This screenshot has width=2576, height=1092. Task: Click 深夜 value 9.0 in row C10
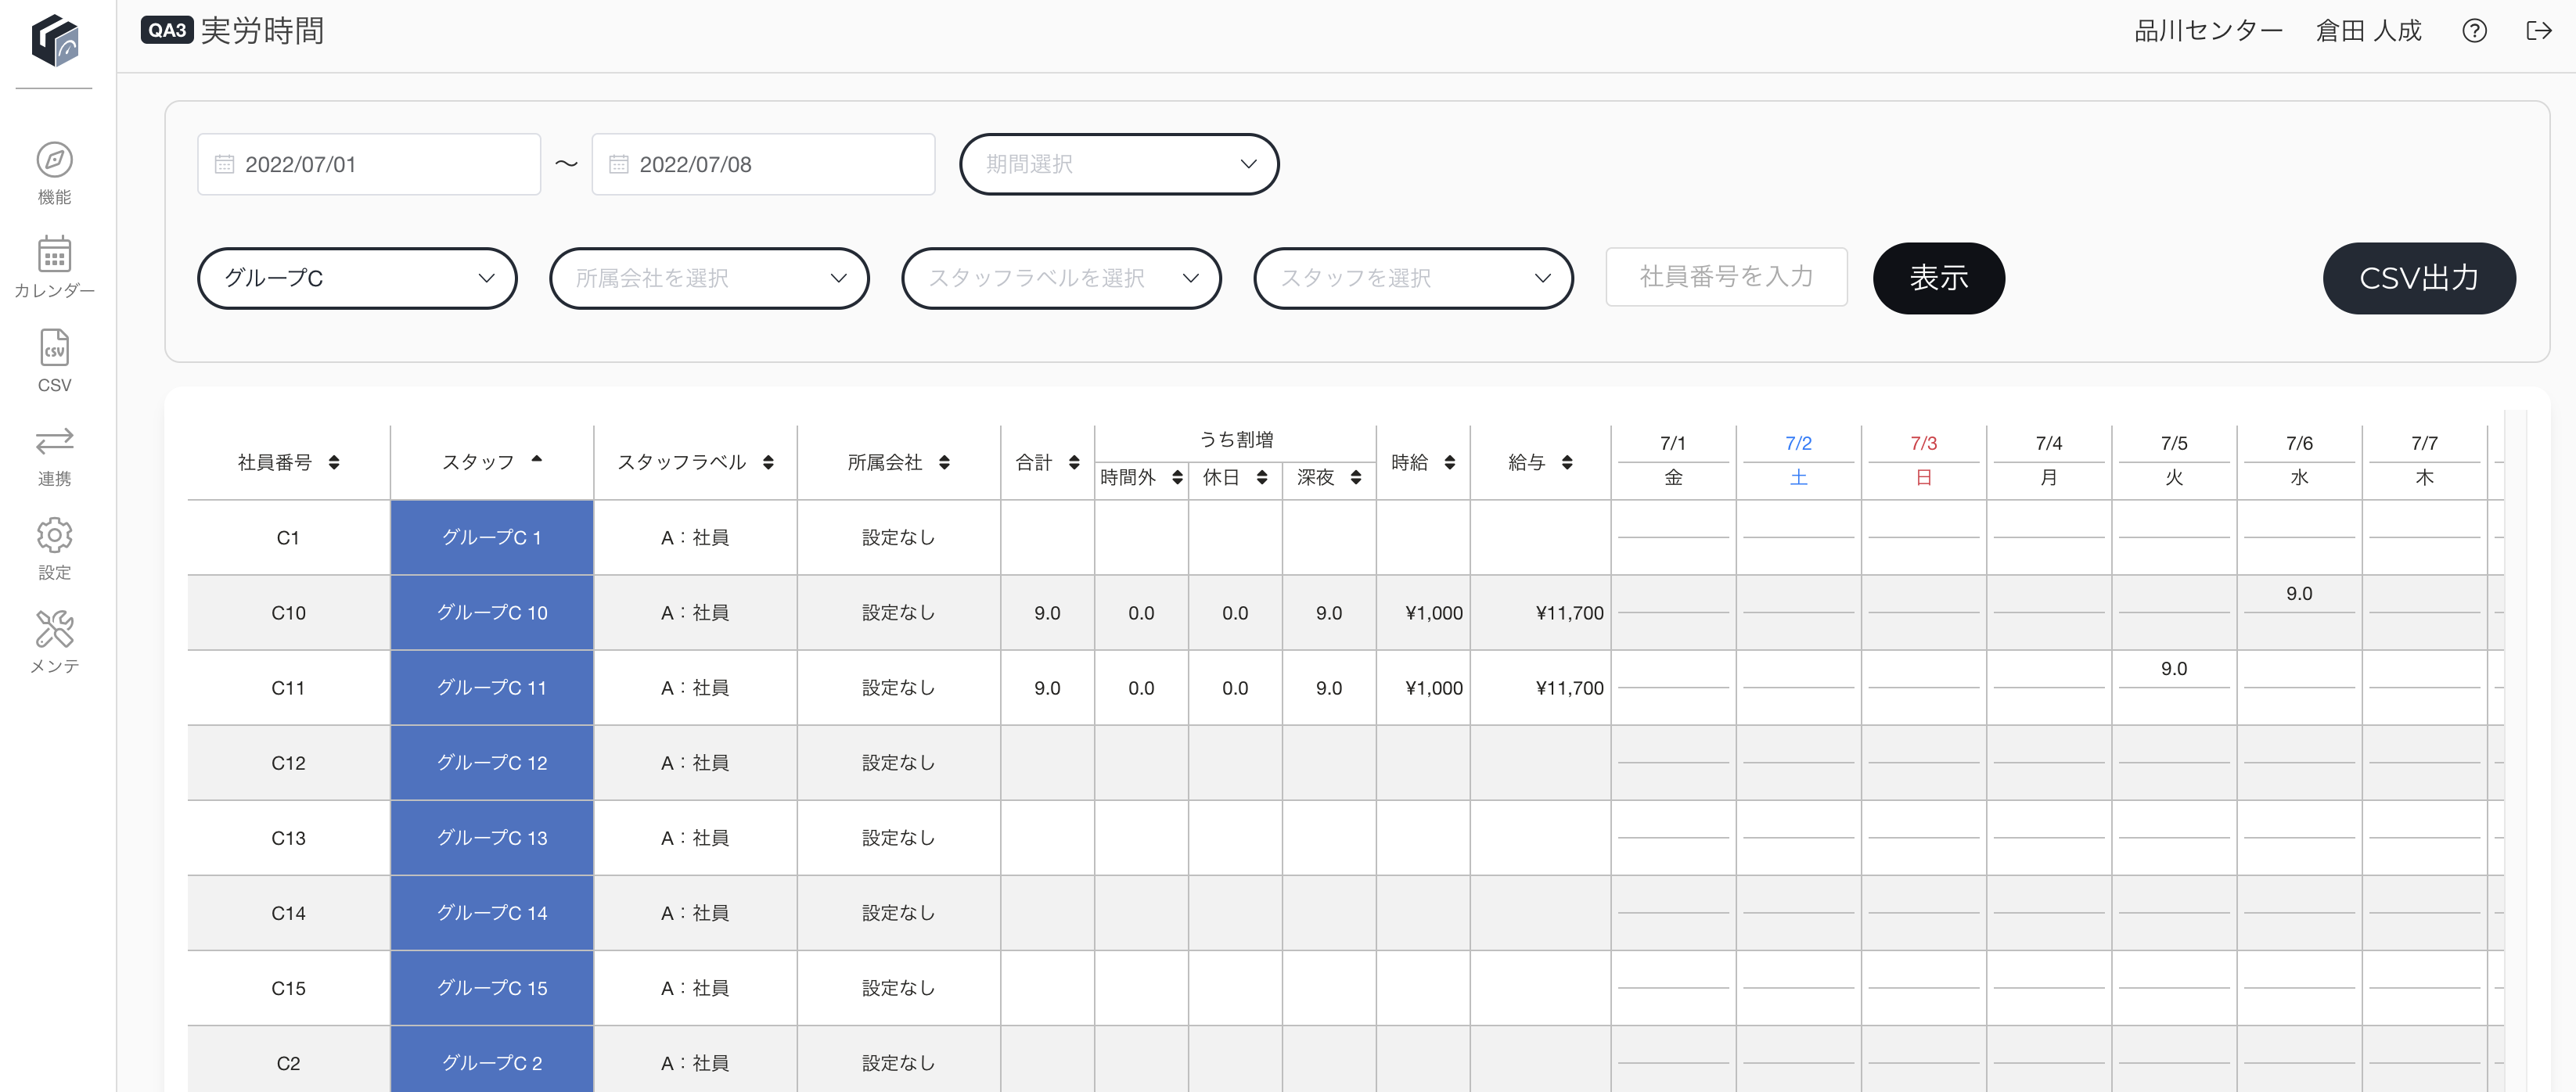(x=1328, y=612)
